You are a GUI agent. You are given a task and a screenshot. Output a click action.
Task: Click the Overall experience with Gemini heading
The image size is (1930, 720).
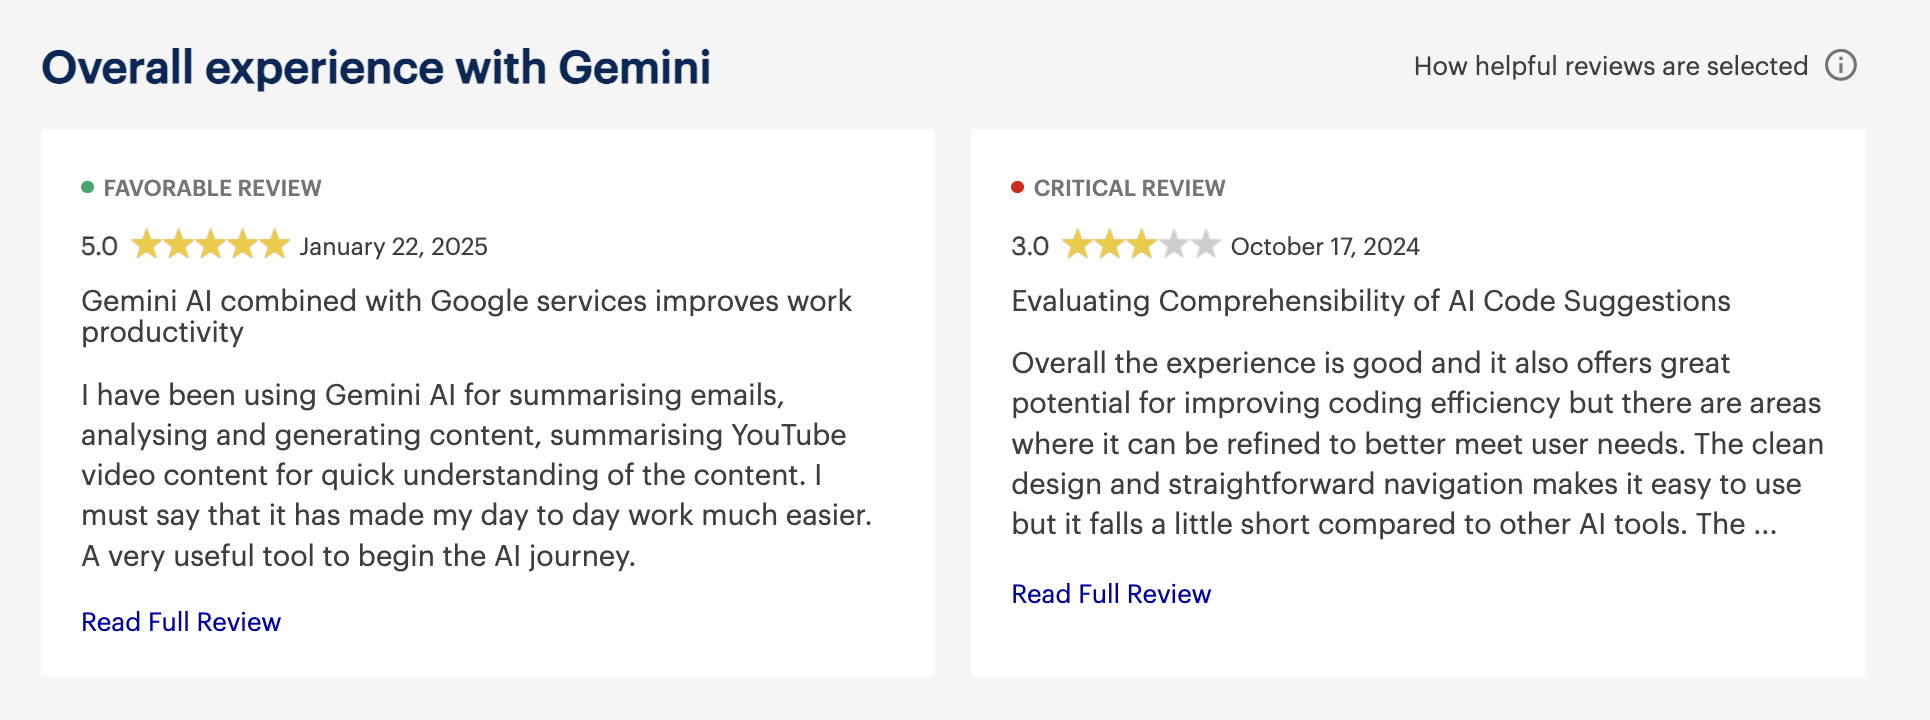click(376, 67)
